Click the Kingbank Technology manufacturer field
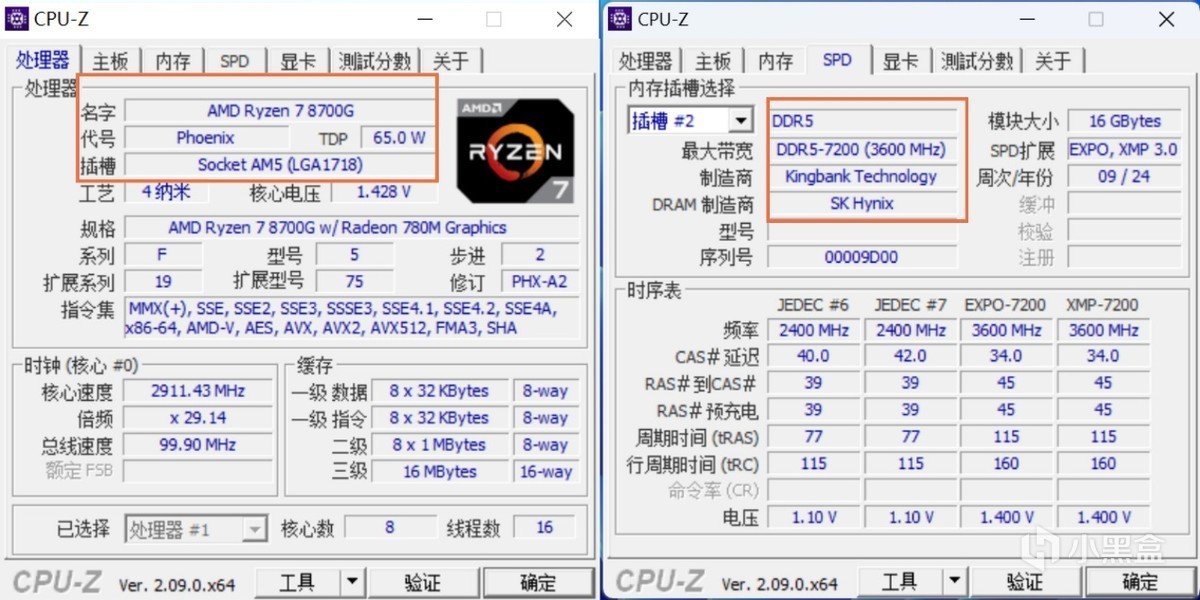 (x=863, y=177)
